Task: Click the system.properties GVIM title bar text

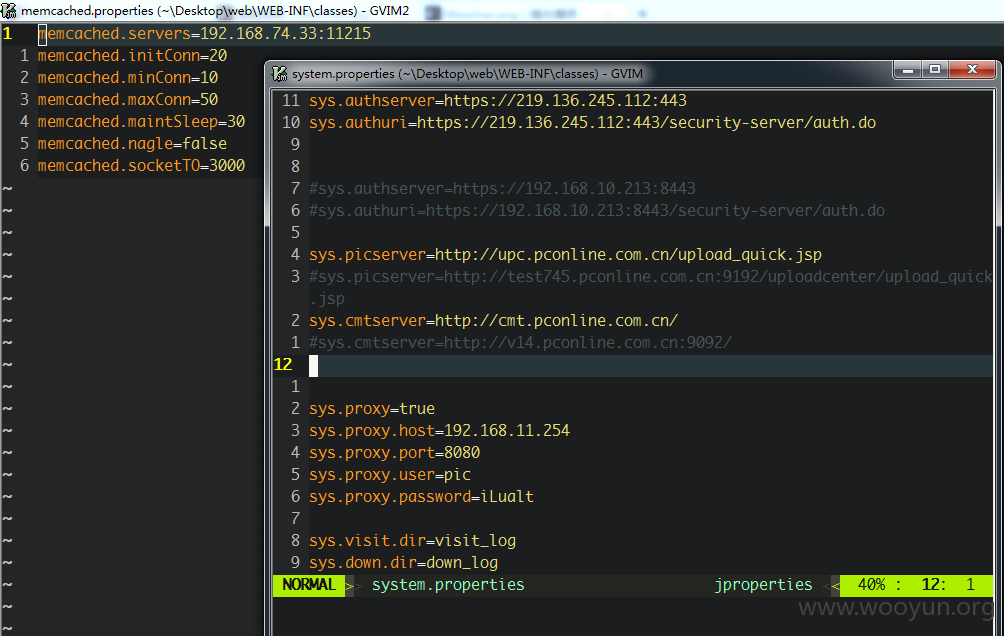Action: click(467, 74)
